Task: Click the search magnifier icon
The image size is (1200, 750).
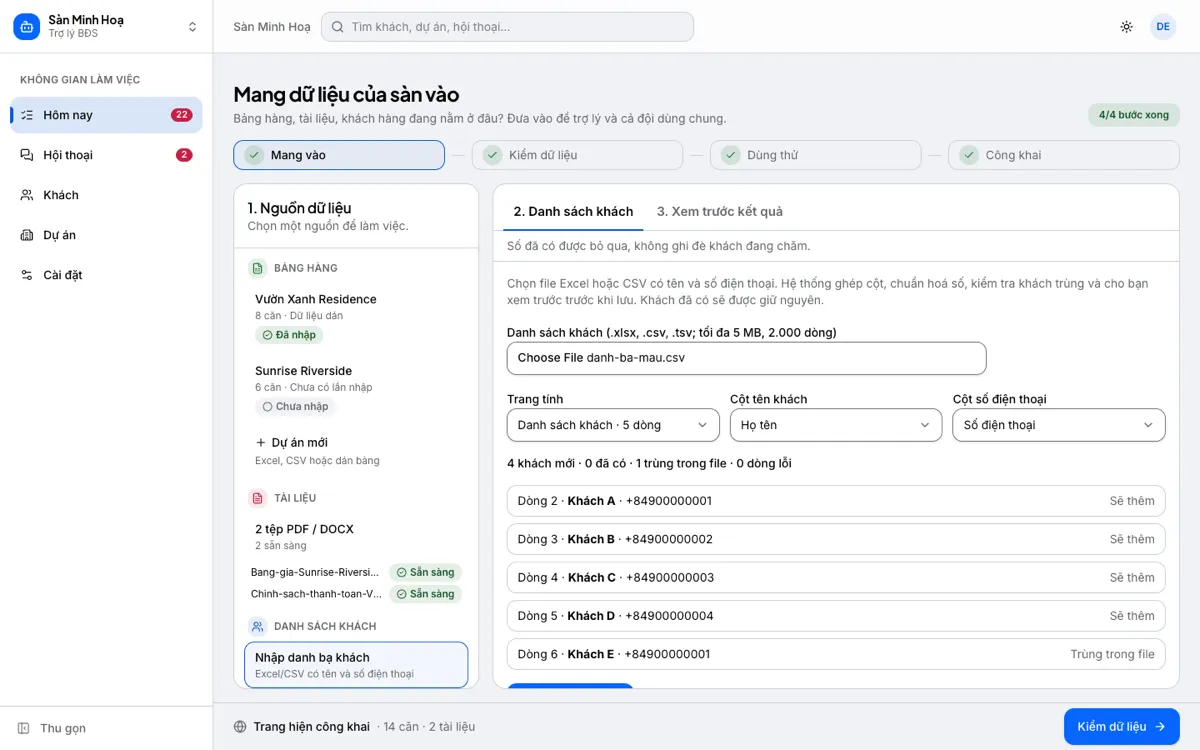Action: pos(338,27)
